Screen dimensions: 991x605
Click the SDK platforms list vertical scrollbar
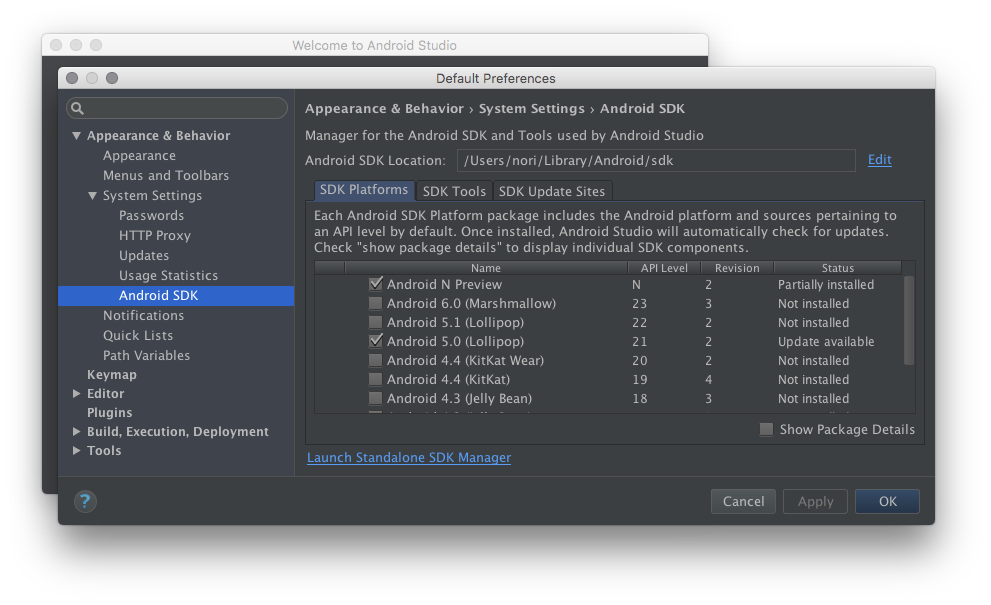pyautogui.click(x=909, y=321)
